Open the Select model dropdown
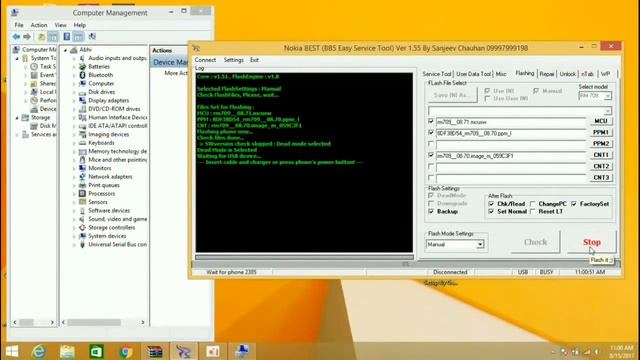Screen dimensions: 640x360 [608, 96]
